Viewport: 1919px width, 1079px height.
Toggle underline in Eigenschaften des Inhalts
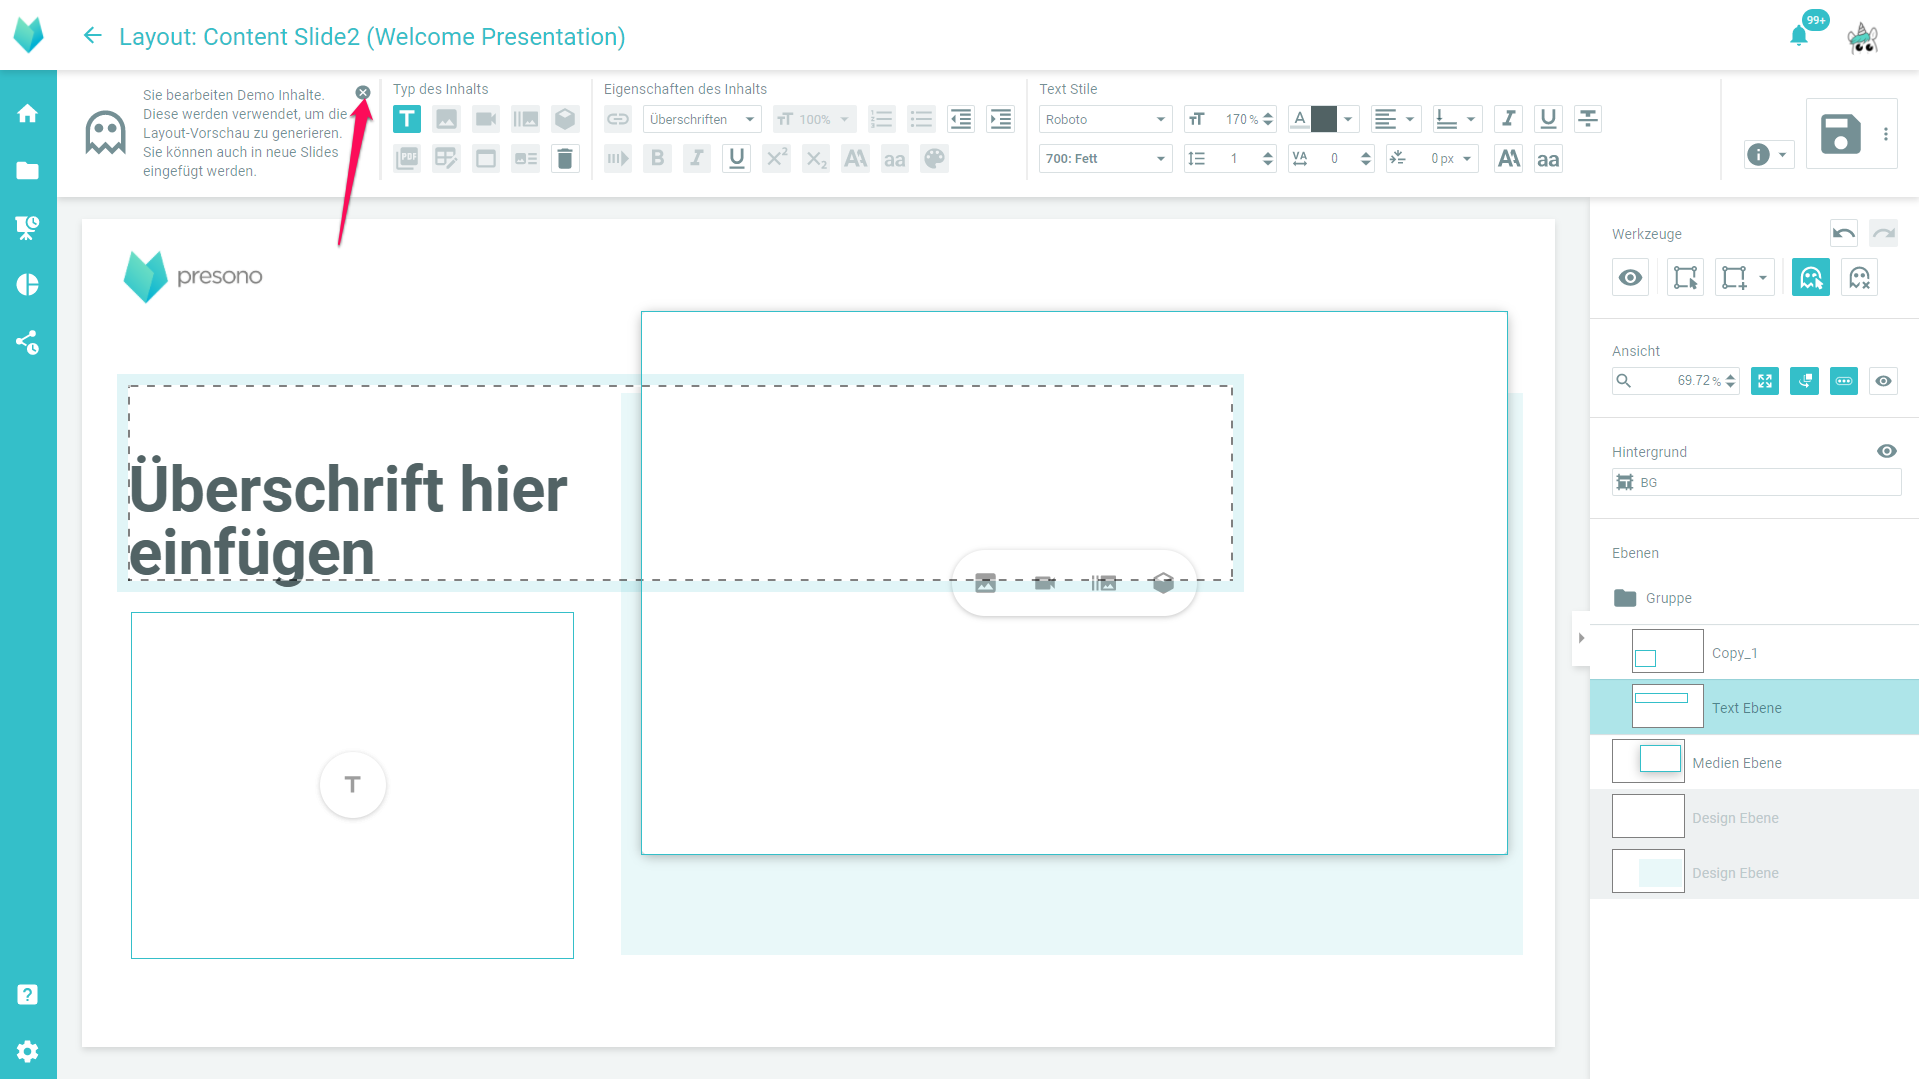click(737, 159)
